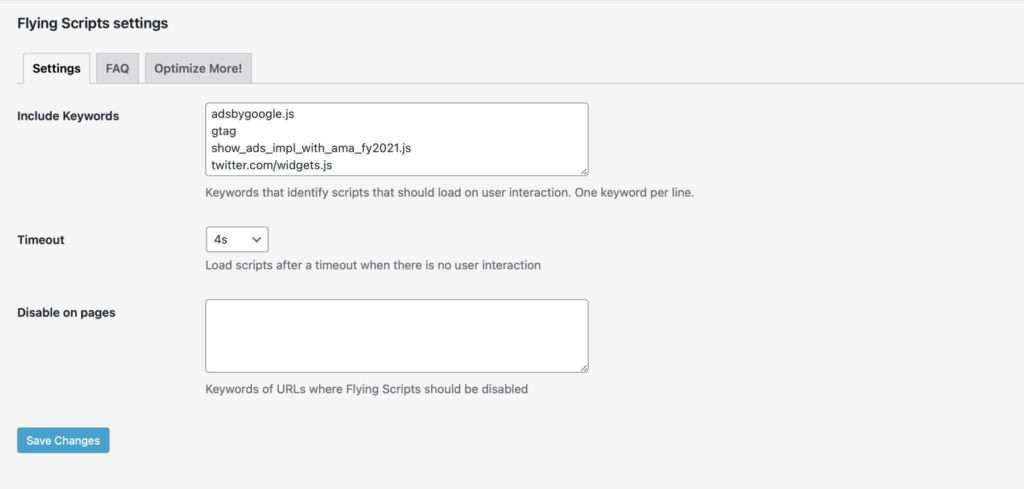Click the timeout help text about user interaction
Viewport: 1024px width, 489px height.
tap(373, 265)
